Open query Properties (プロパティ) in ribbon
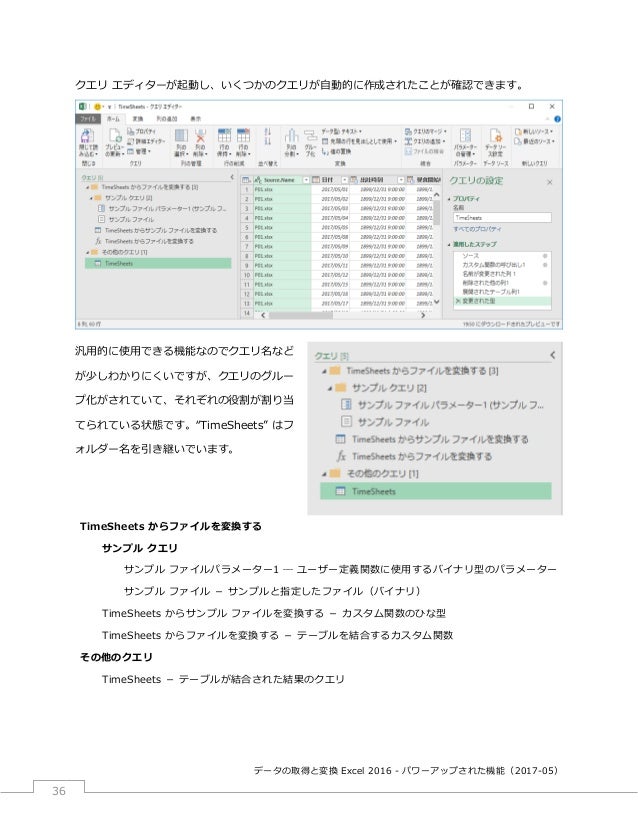The image size is (638, 826). (x=141, y=131)
